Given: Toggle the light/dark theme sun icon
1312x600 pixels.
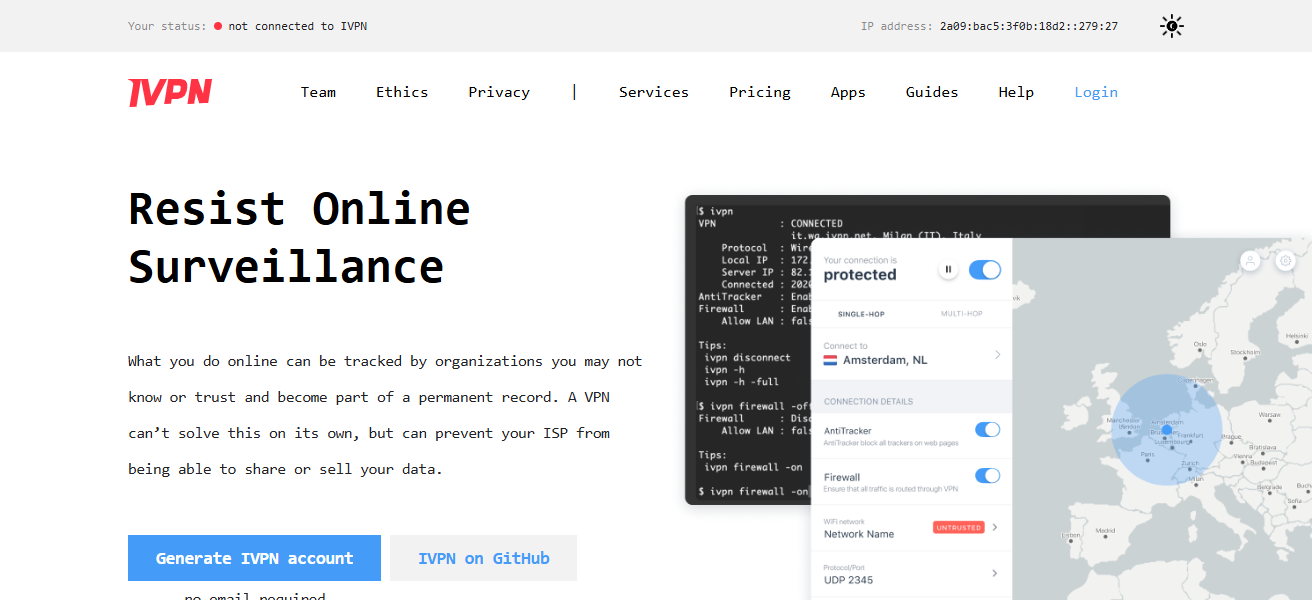Looking at the screenshot, I should tap(1172, 26).
